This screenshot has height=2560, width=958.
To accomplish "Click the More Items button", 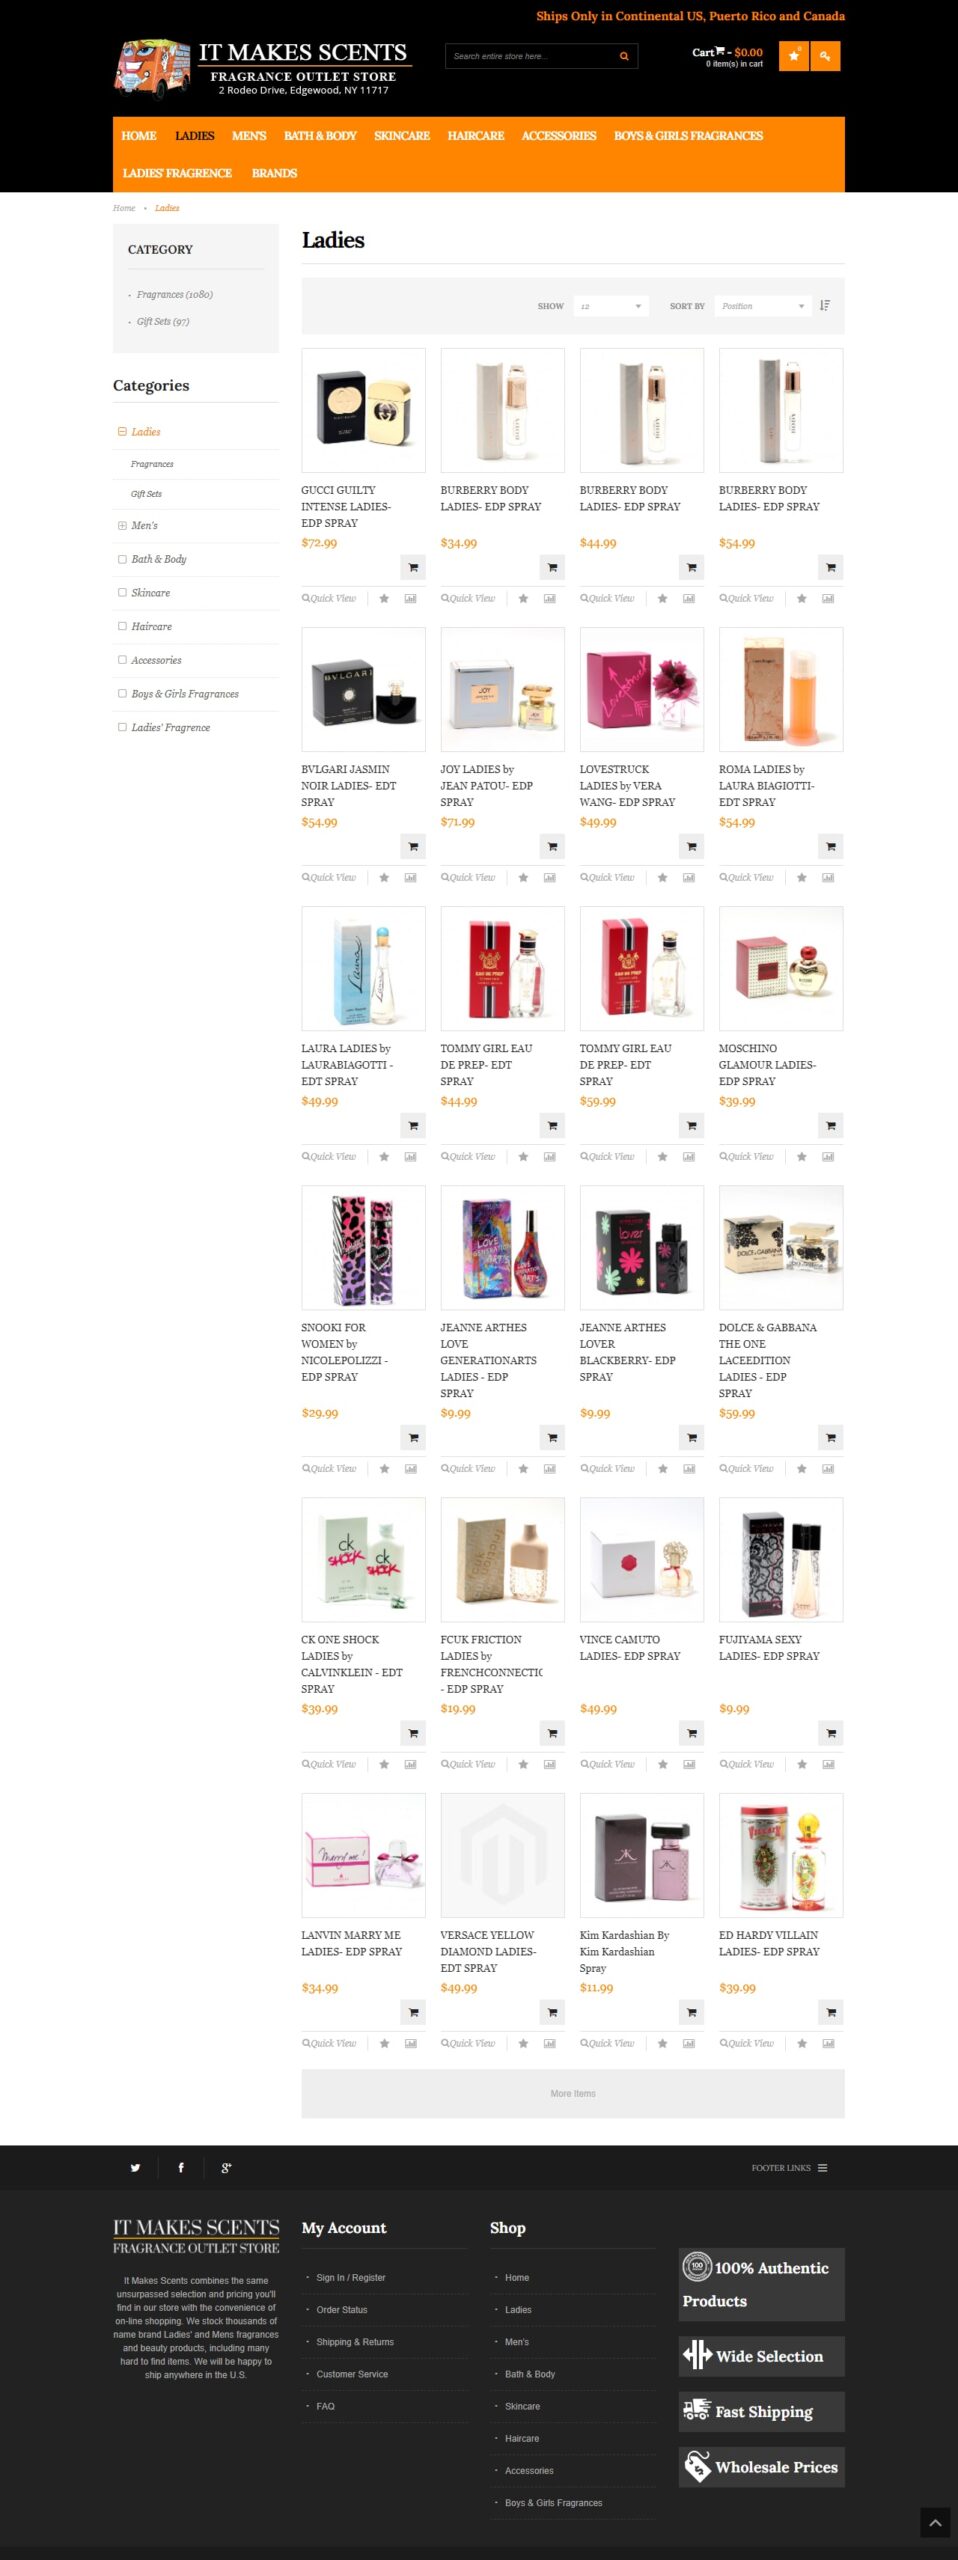I will point(573,2093).
